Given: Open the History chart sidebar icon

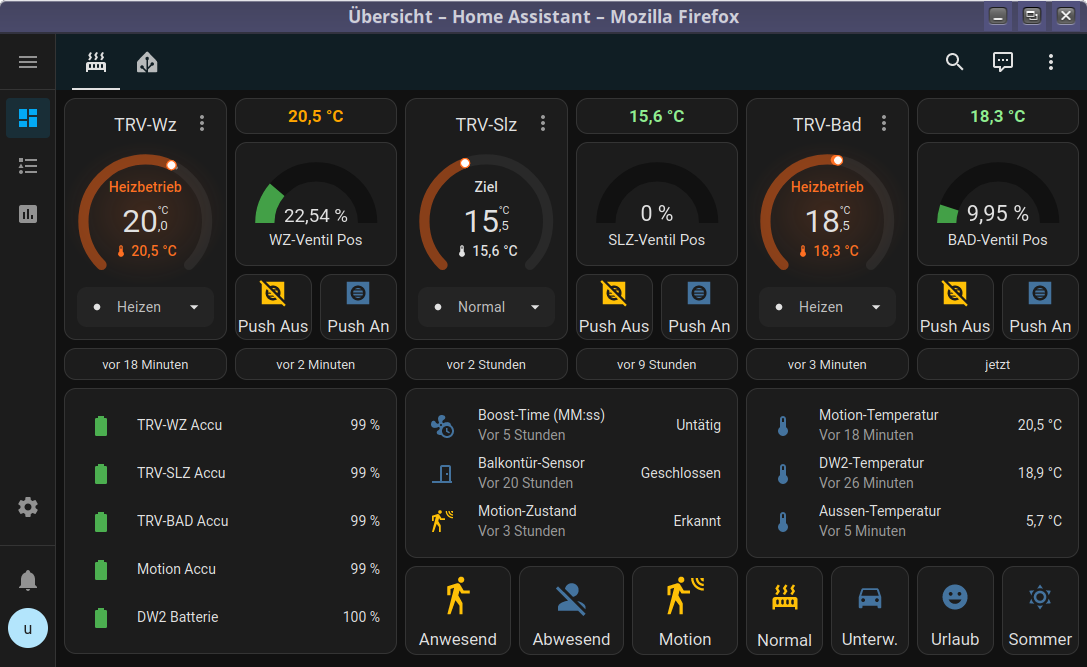Looking at the screenshot, I should tap(28, 214).
